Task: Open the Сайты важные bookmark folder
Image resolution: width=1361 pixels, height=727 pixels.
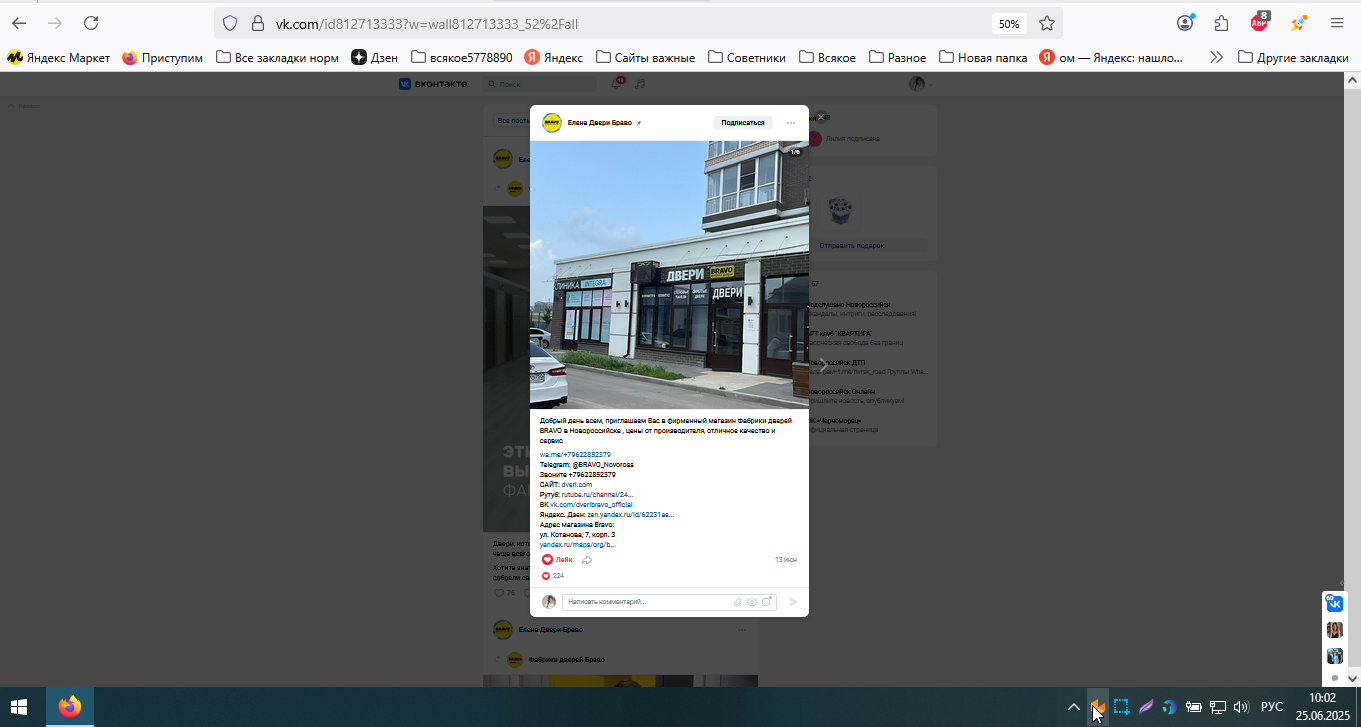Action: click(645, 58)
